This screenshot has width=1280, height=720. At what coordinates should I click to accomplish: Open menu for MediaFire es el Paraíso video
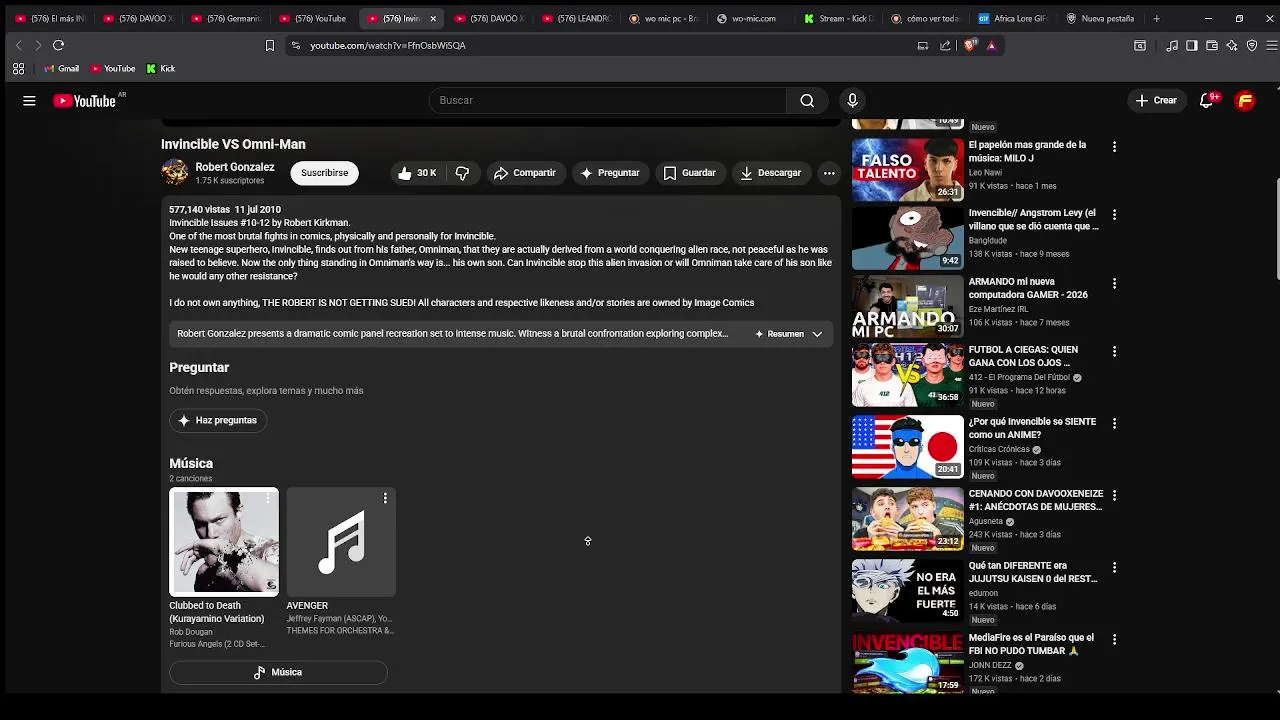tap(1114, 639)
